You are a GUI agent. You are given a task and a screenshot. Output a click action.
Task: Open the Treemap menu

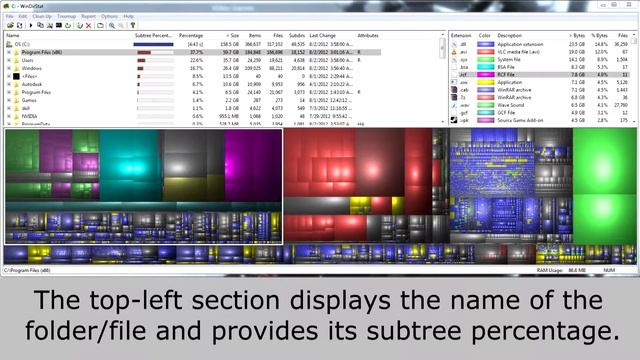pyautogui.click(x=67, y=16)
